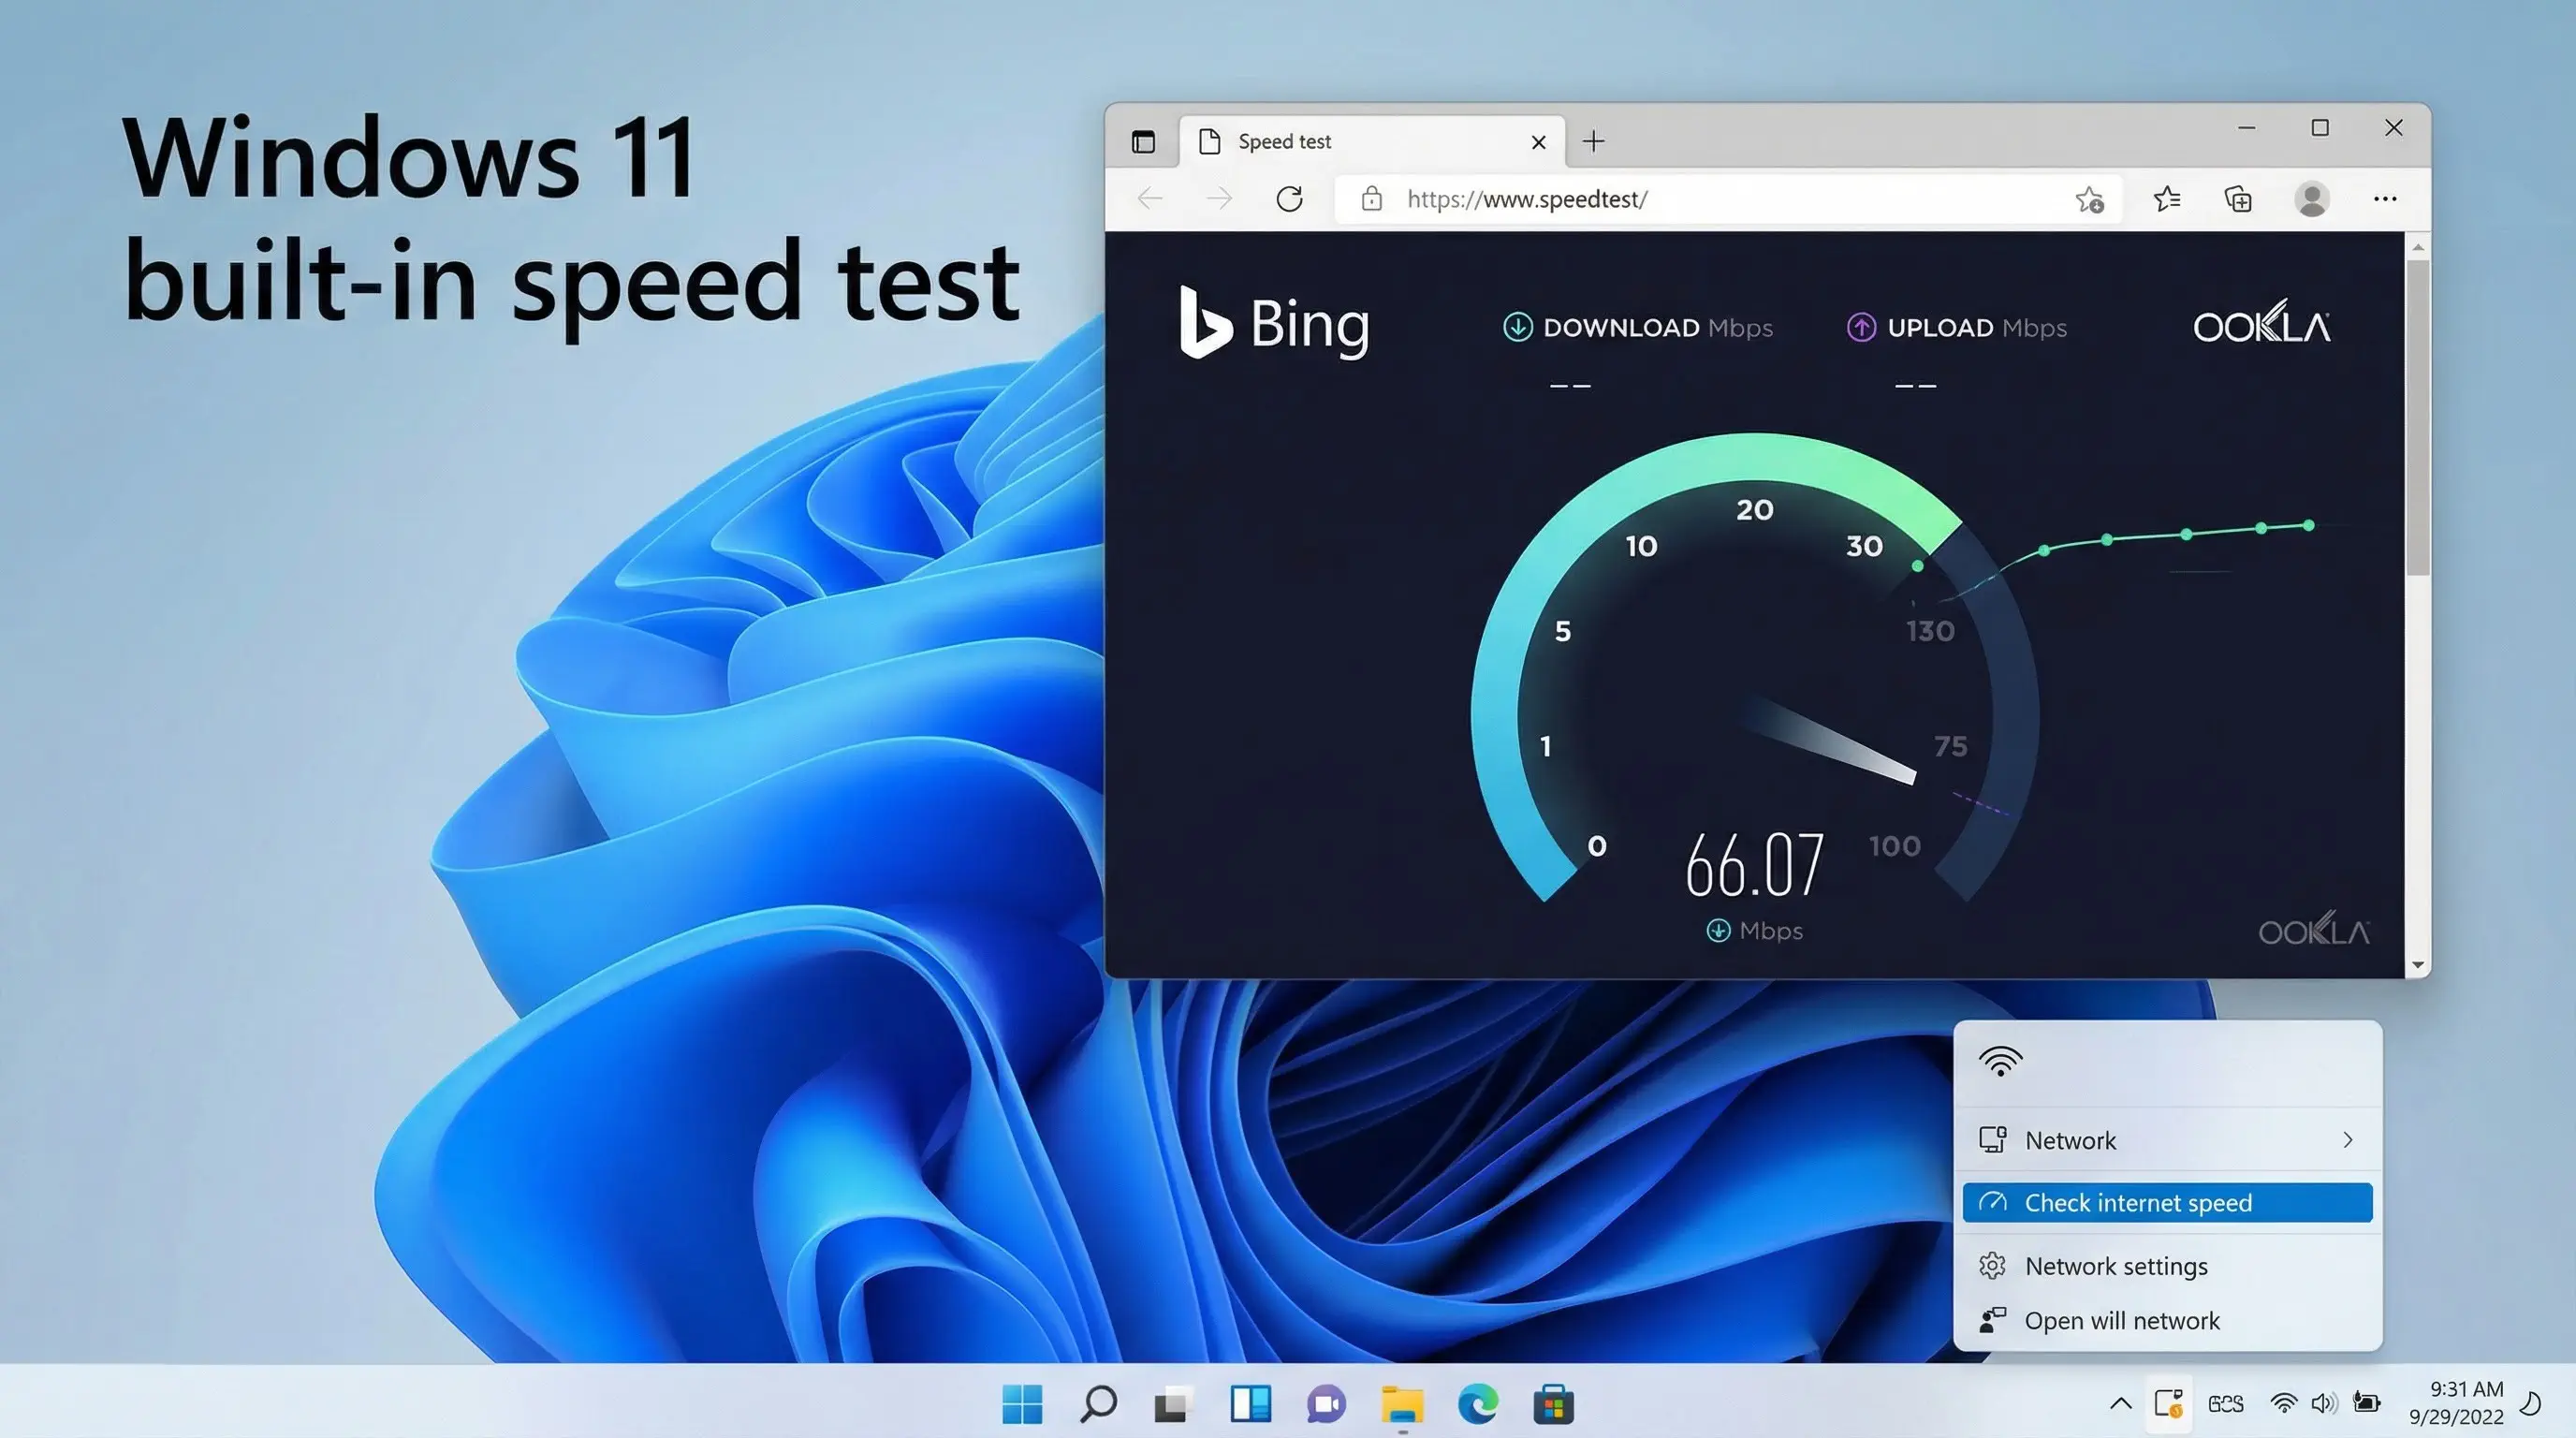2576x1438 pixels.
Task: Expand the Network submenu chevron
Action: (2347, 1140)
